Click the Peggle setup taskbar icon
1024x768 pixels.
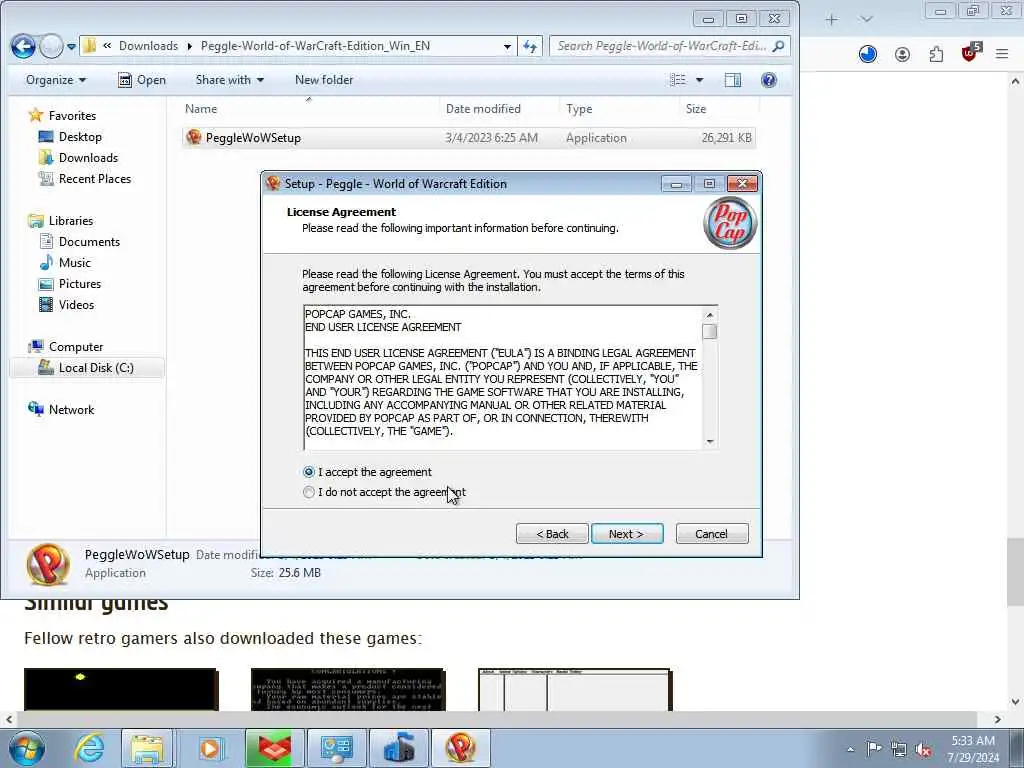(460, 748)
